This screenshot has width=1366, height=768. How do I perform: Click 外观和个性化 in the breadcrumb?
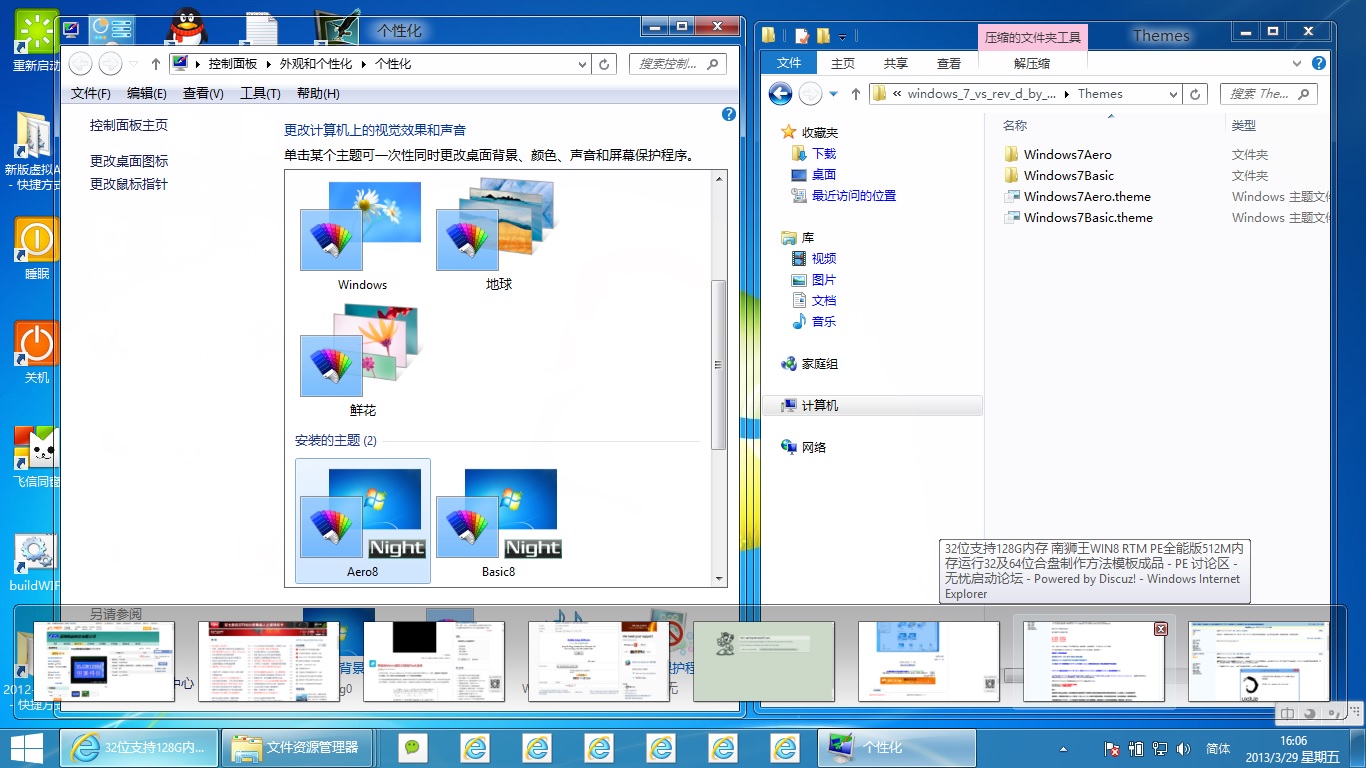pyautogui.click(x=315, y=64)
